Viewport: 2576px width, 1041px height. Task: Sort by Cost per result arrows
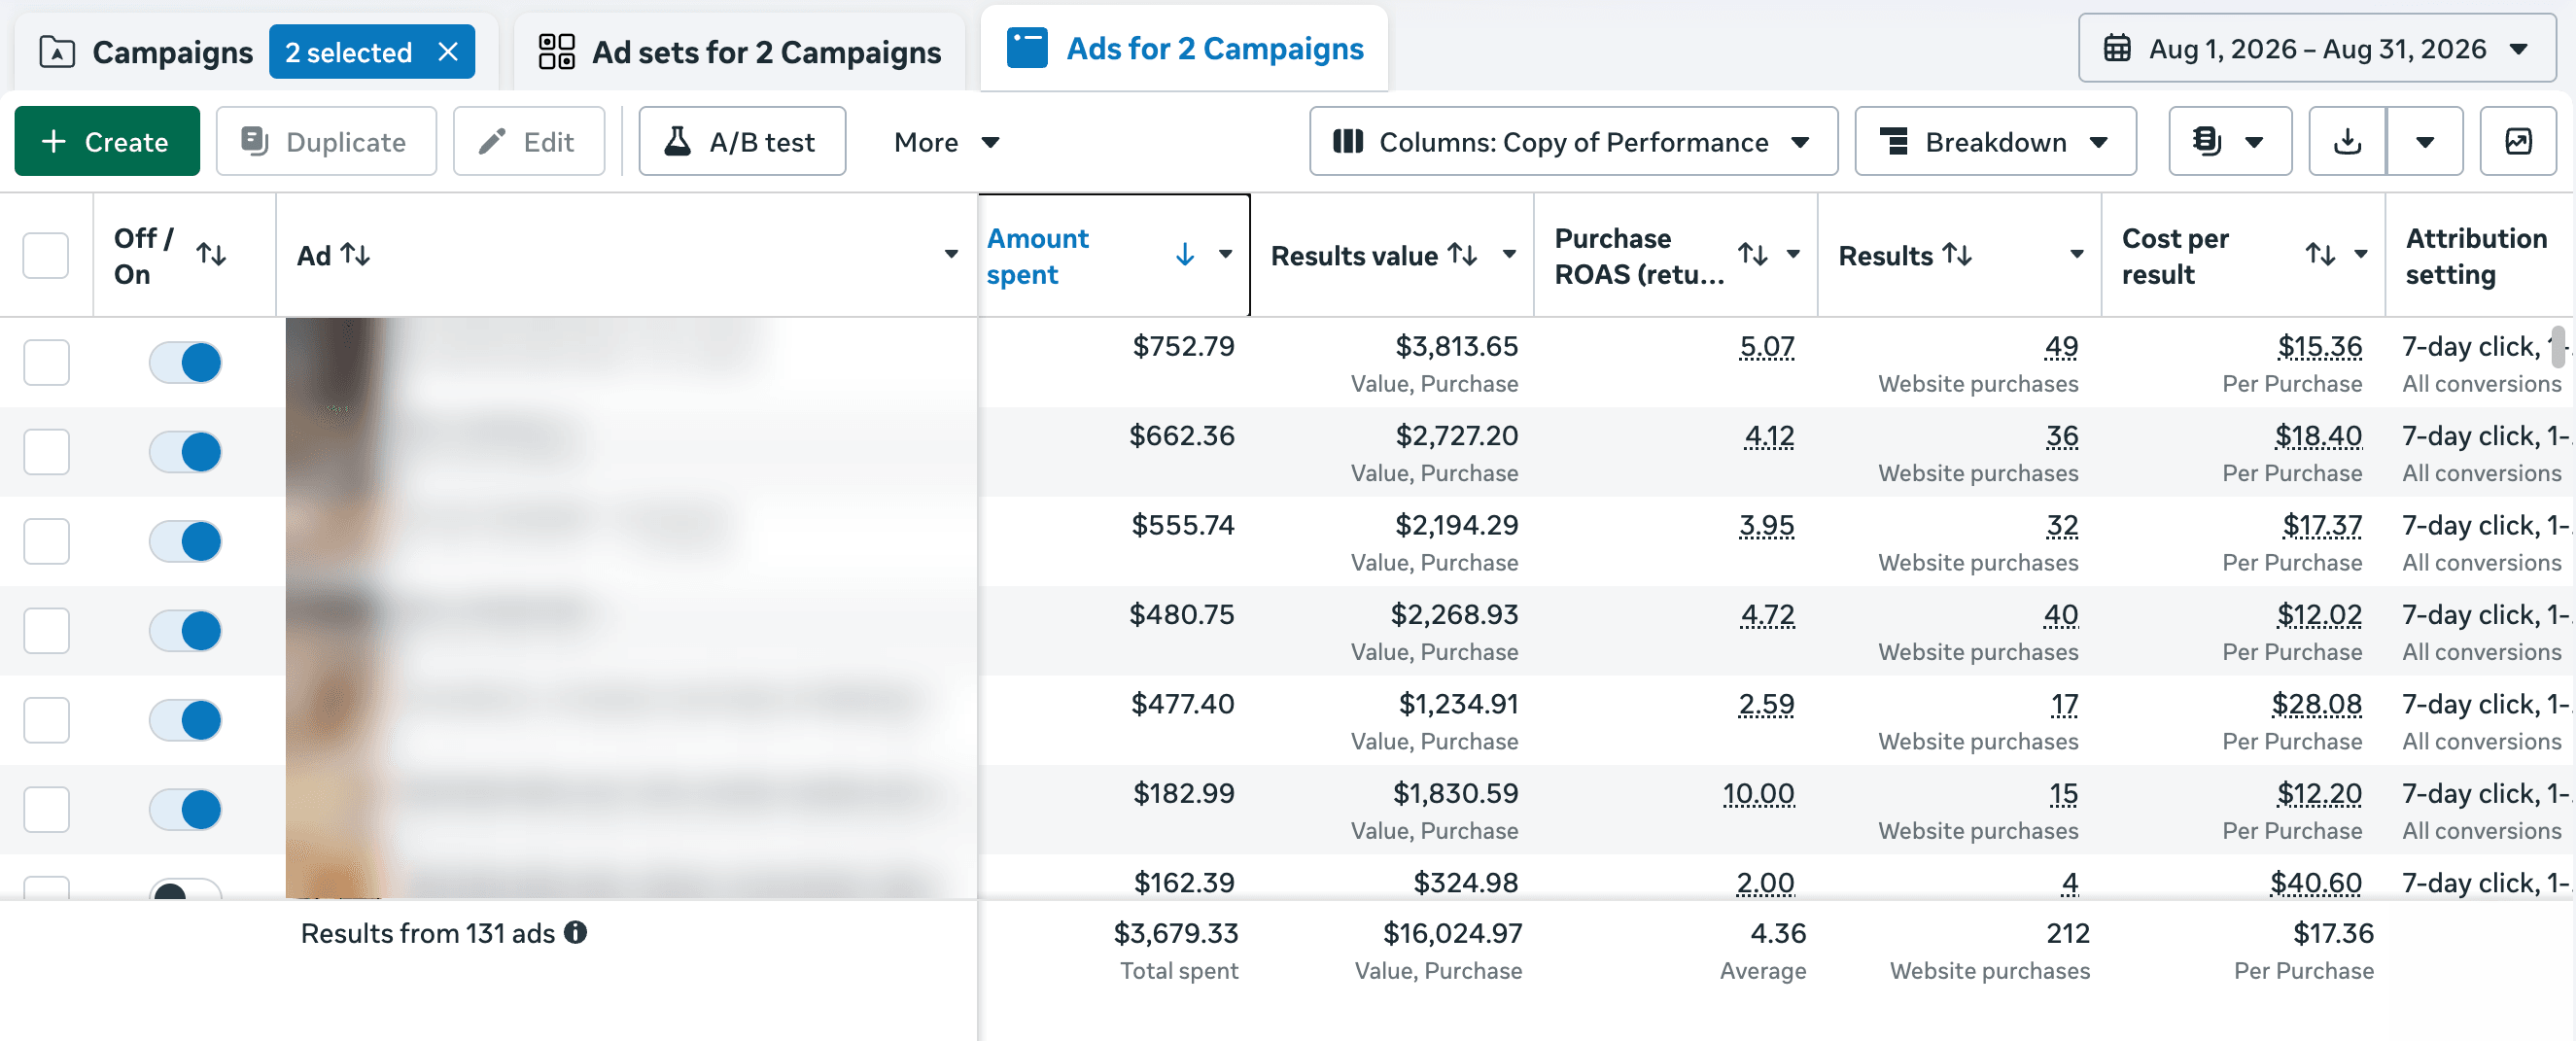(2320, 254)
